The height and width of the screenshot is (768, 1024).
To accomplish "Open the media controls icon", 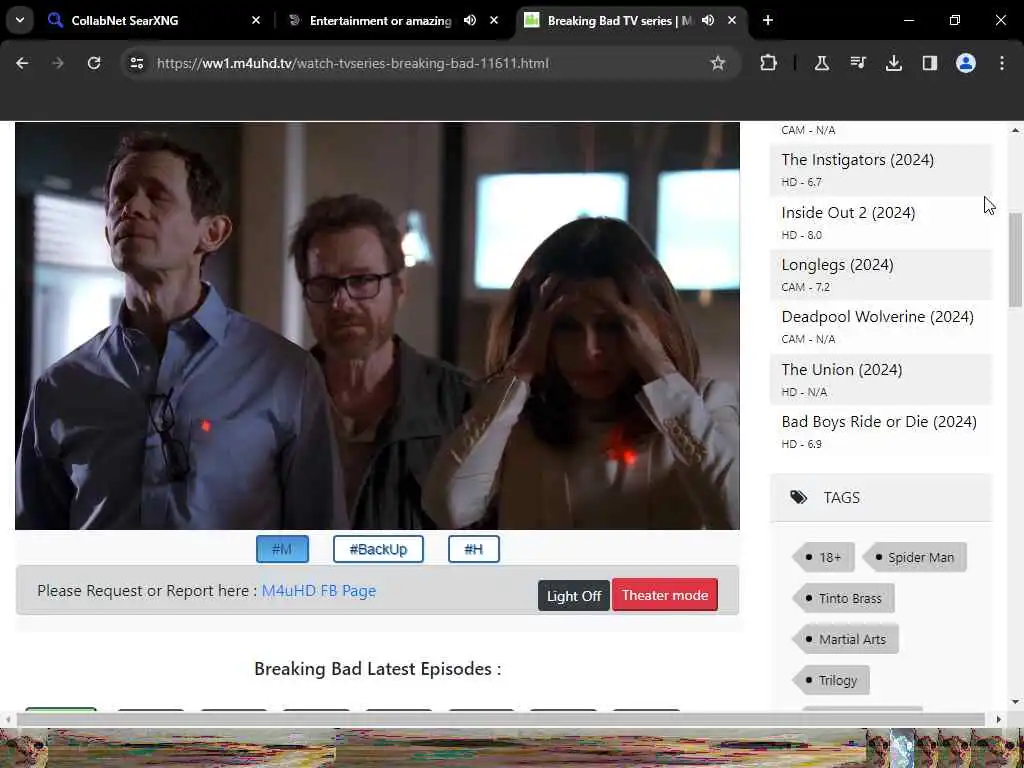I will pyautogui.click(x=857, y=63).
